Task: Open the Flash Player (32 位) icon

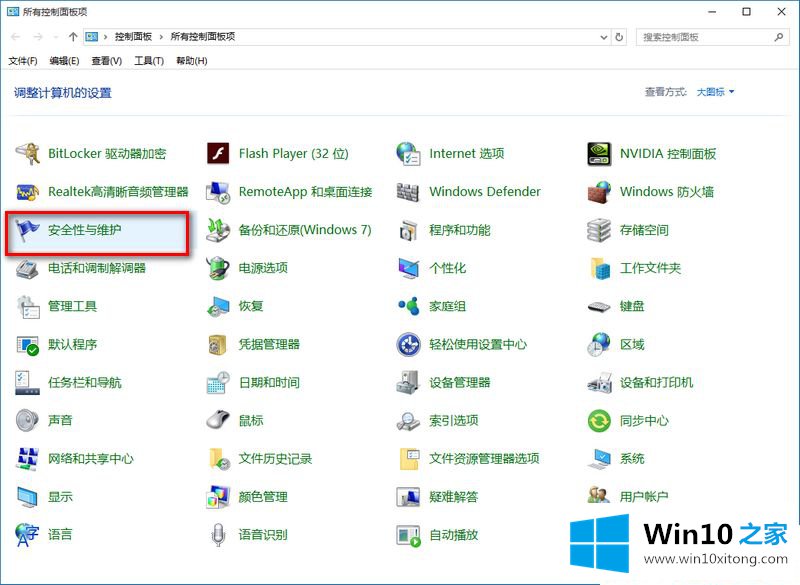Action: [x=218, y=154]
